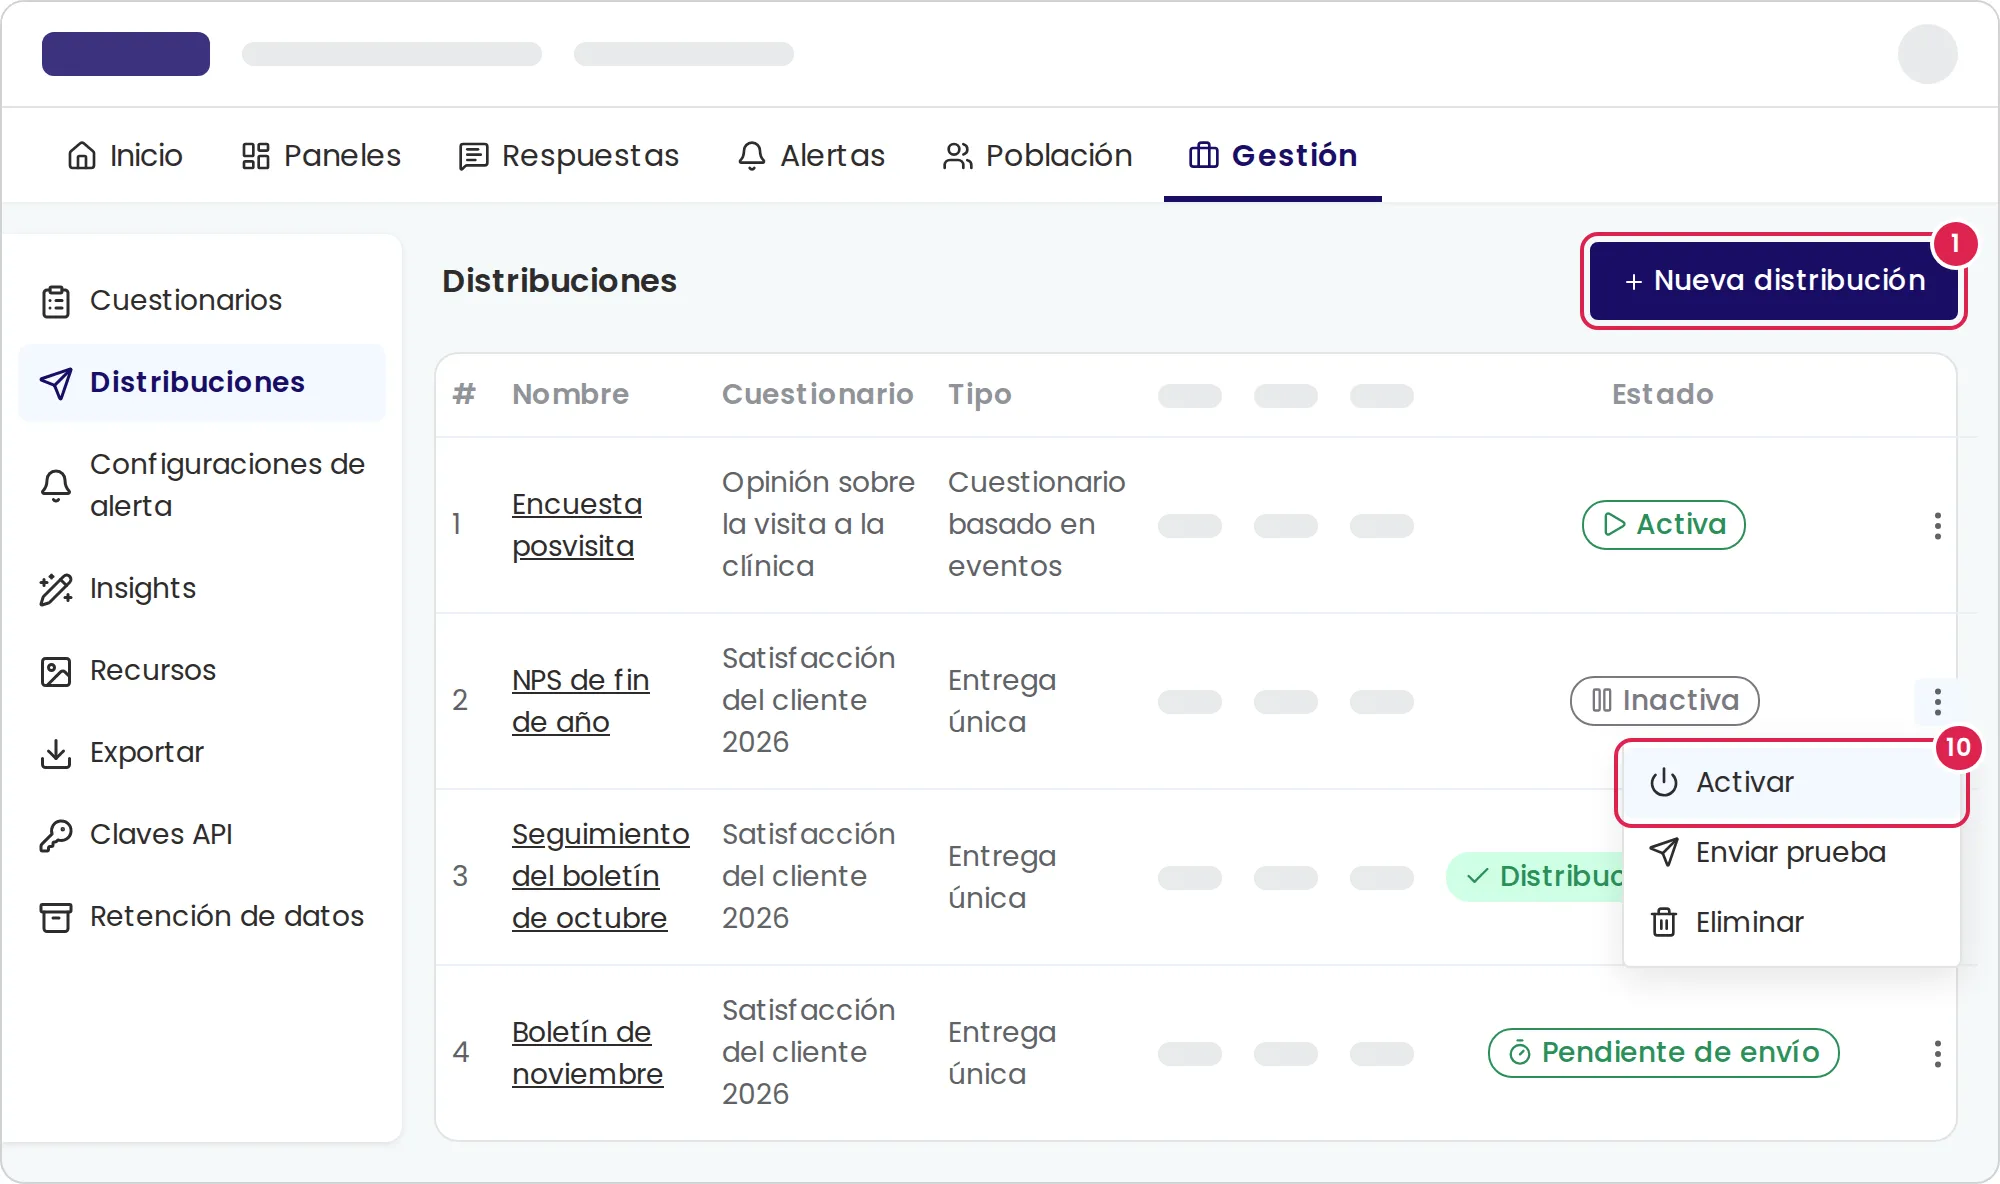2000x1184 pixels.
Task: Open the NPS de fin de año link
Action: click(x=581, y=702)
